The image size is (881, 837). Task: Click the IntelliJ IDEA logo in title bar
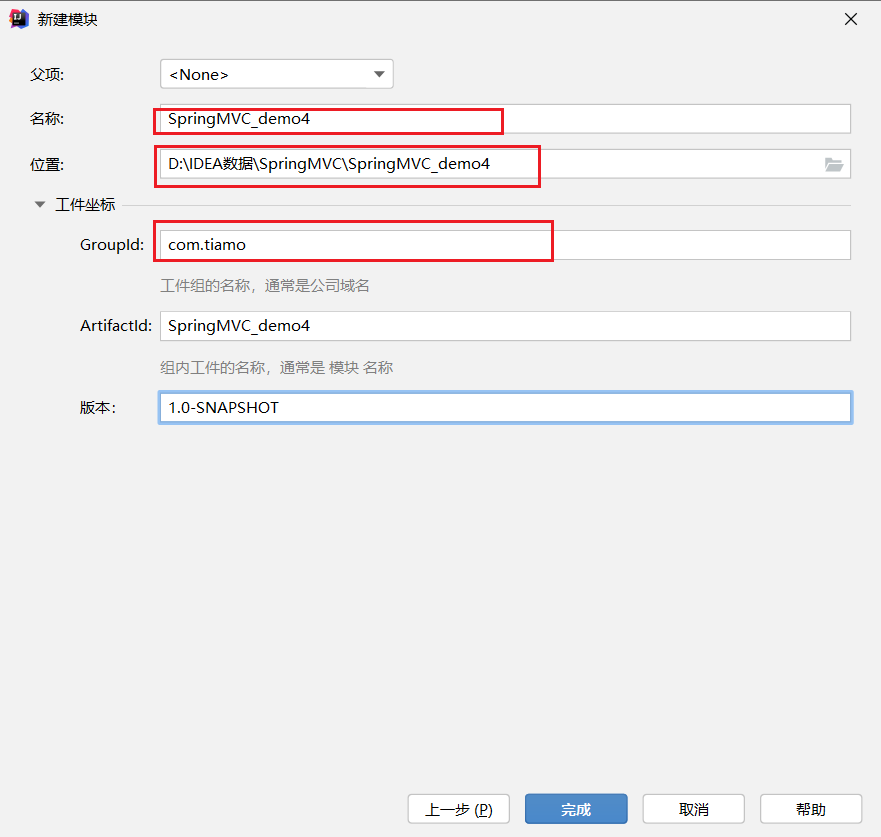18,18
